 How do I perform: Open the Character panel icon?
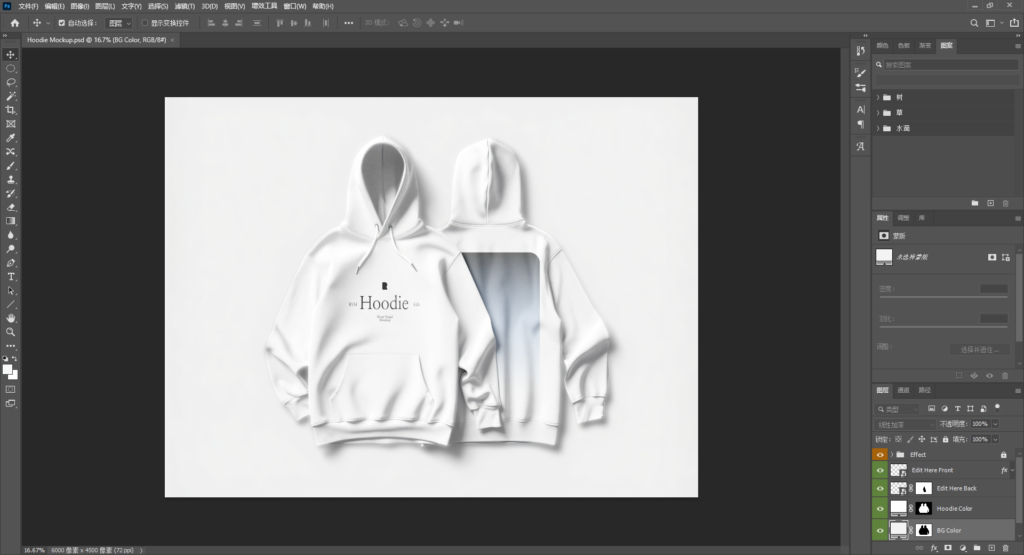pyautogui.click(x=861, y=109)
